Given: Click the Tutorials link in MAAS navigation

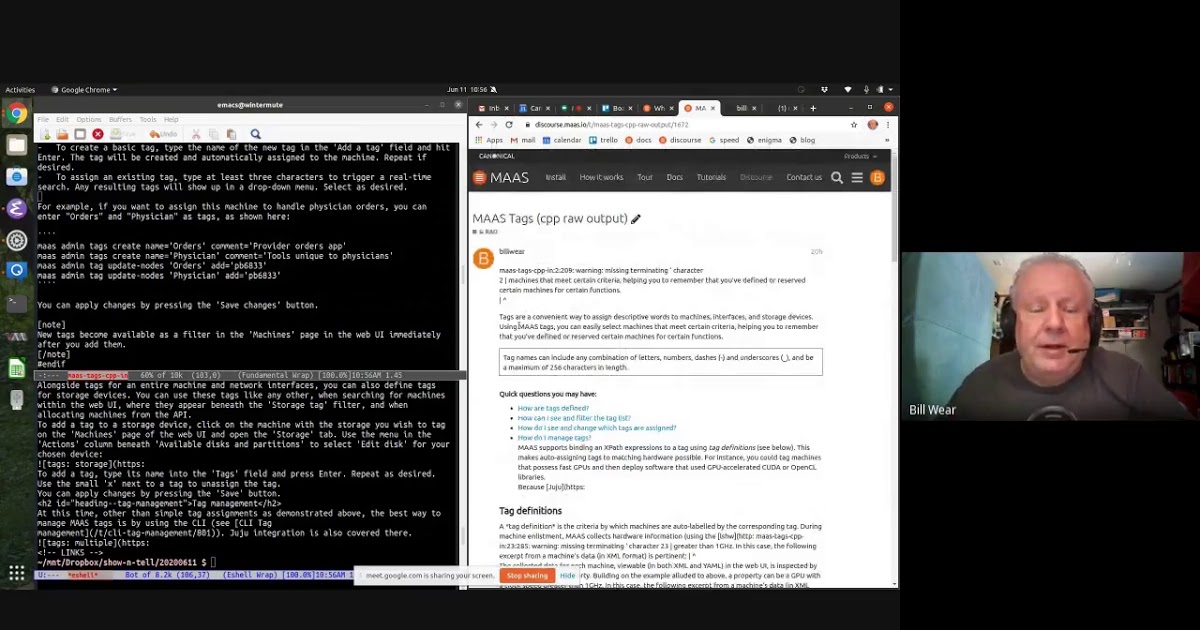Looking at the screenshot, I should point(711,178).
